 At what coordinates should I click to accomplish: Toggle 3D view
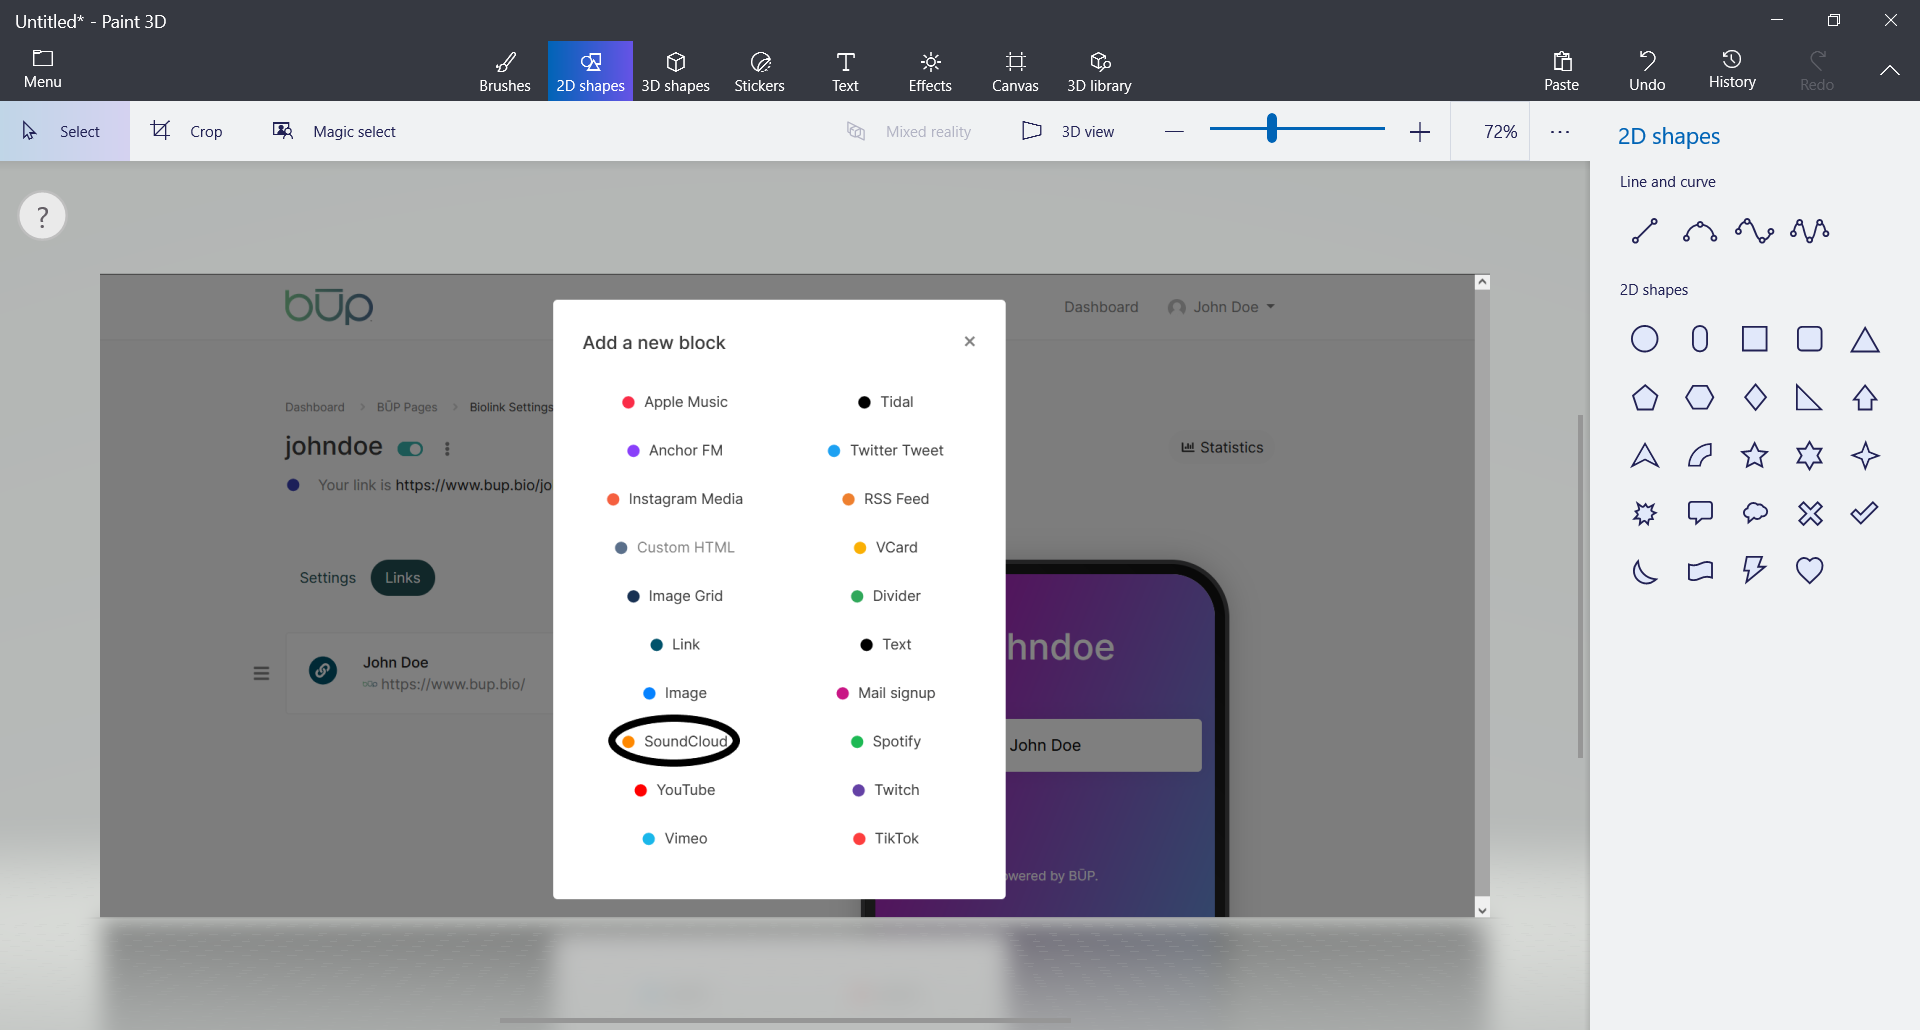pyautogui.click(x=1068, y=131)
